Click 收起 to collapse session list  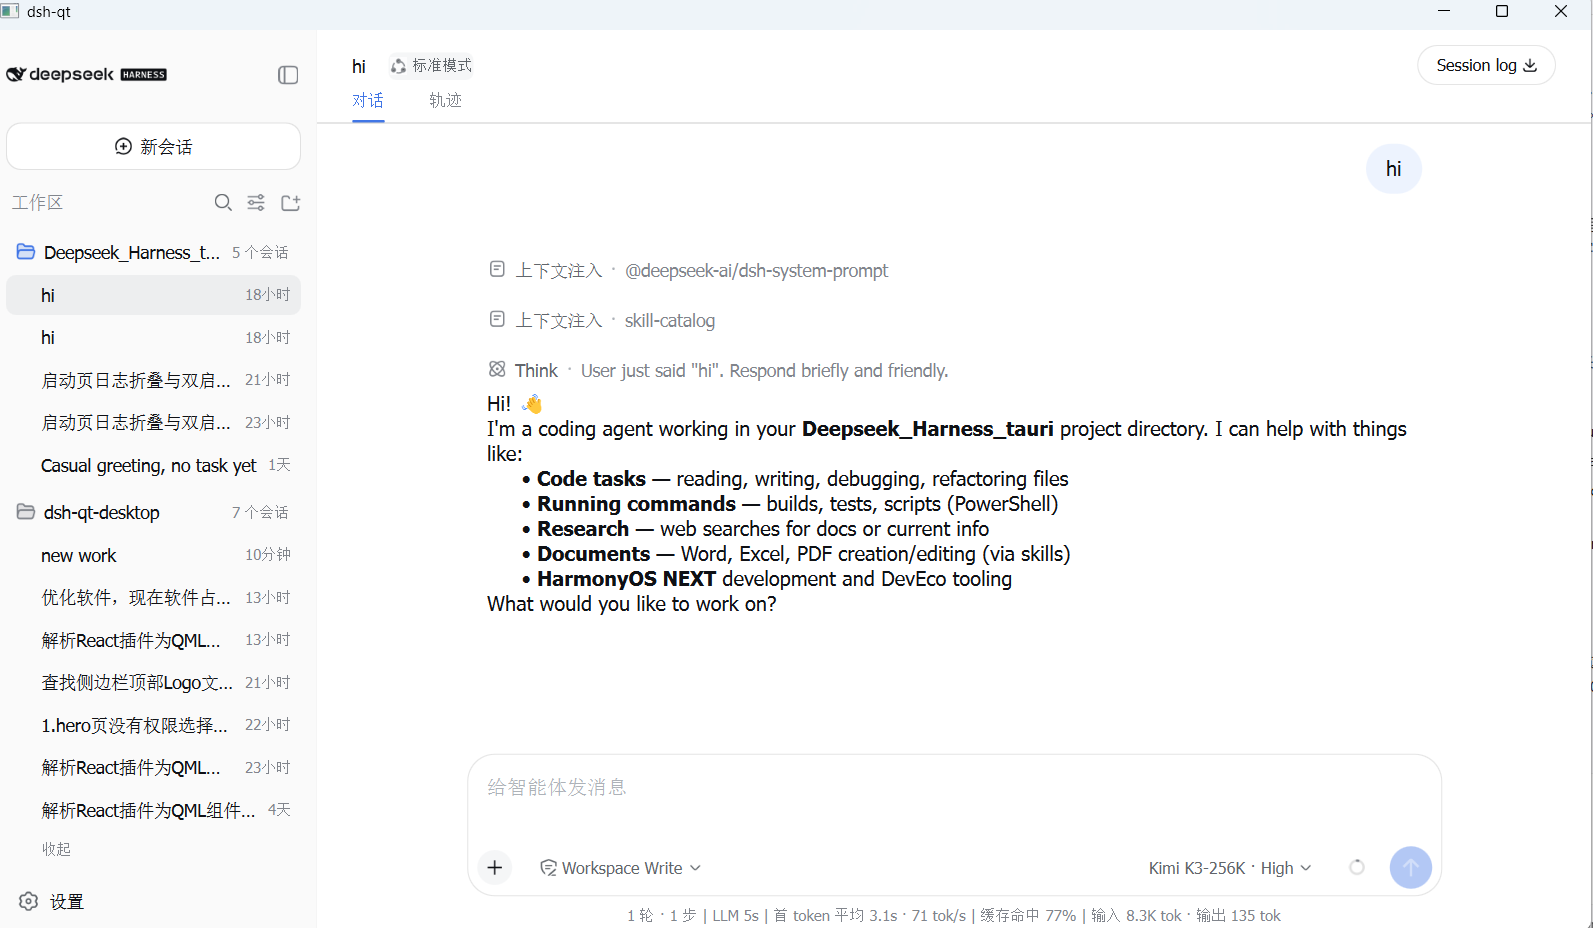[x=56, y=849]
